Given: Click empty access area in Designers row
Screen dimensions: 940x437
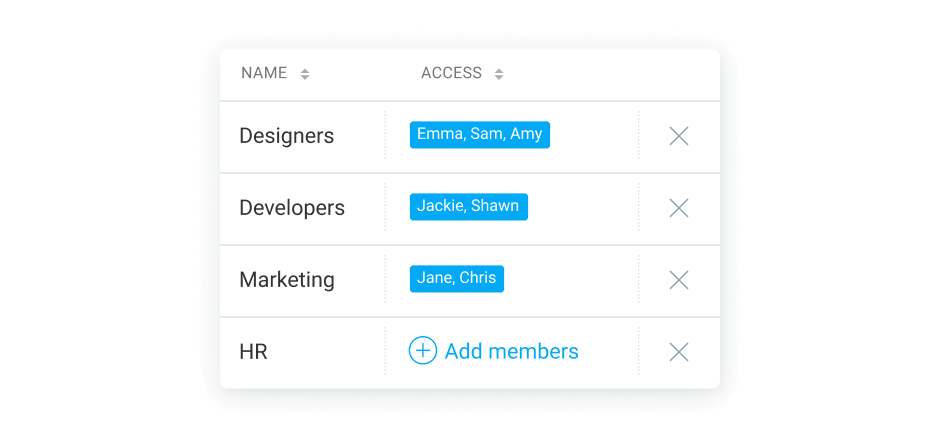Looking at the screenshot, I should 593,136.
